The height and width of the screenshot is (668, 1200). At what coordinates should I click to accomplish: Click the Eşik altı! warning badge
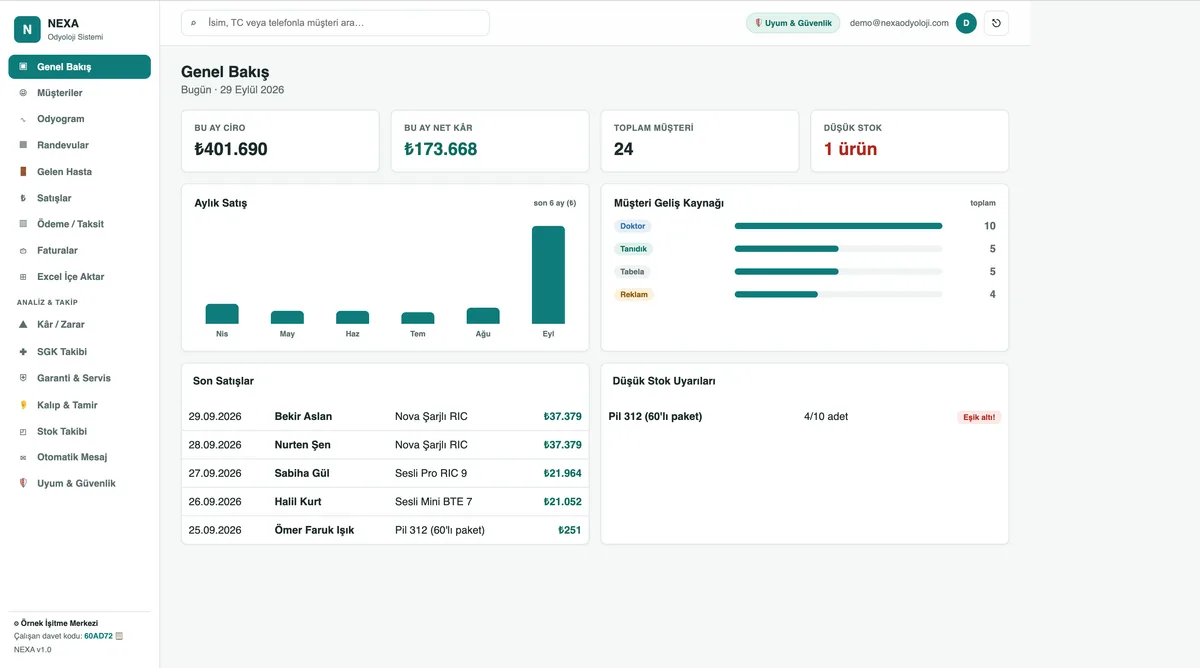point(979,417)
